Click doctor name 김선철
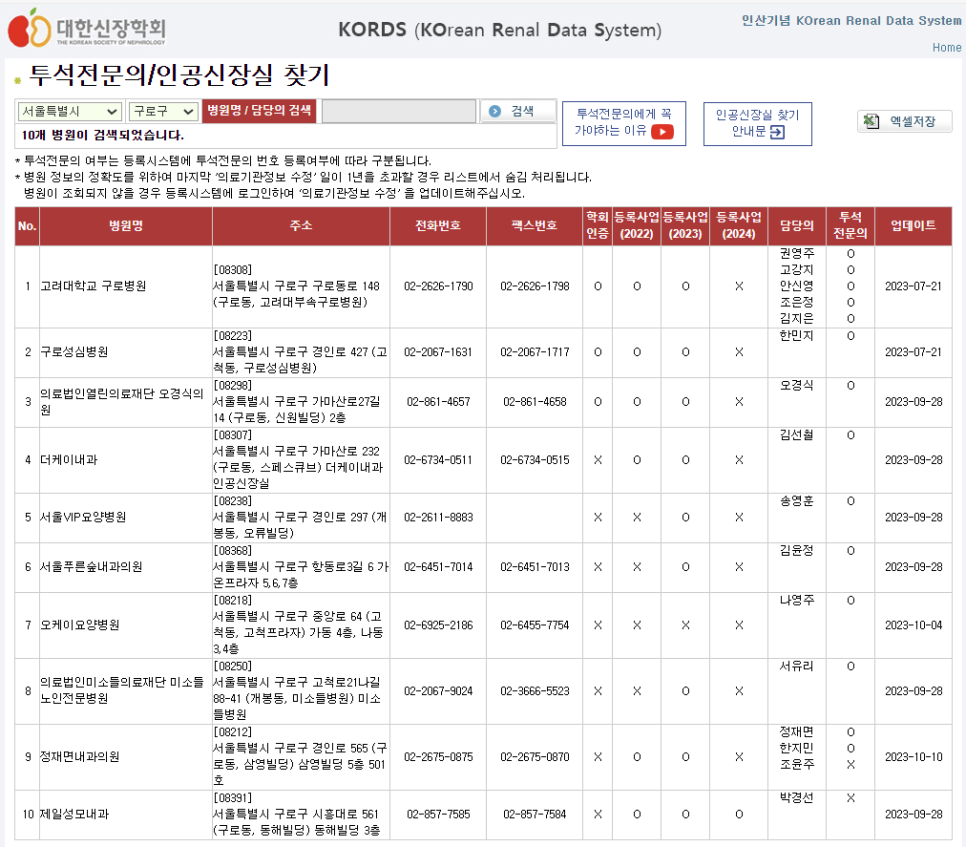Viewport: 966px width, 847px height. [x=797, y=435]
